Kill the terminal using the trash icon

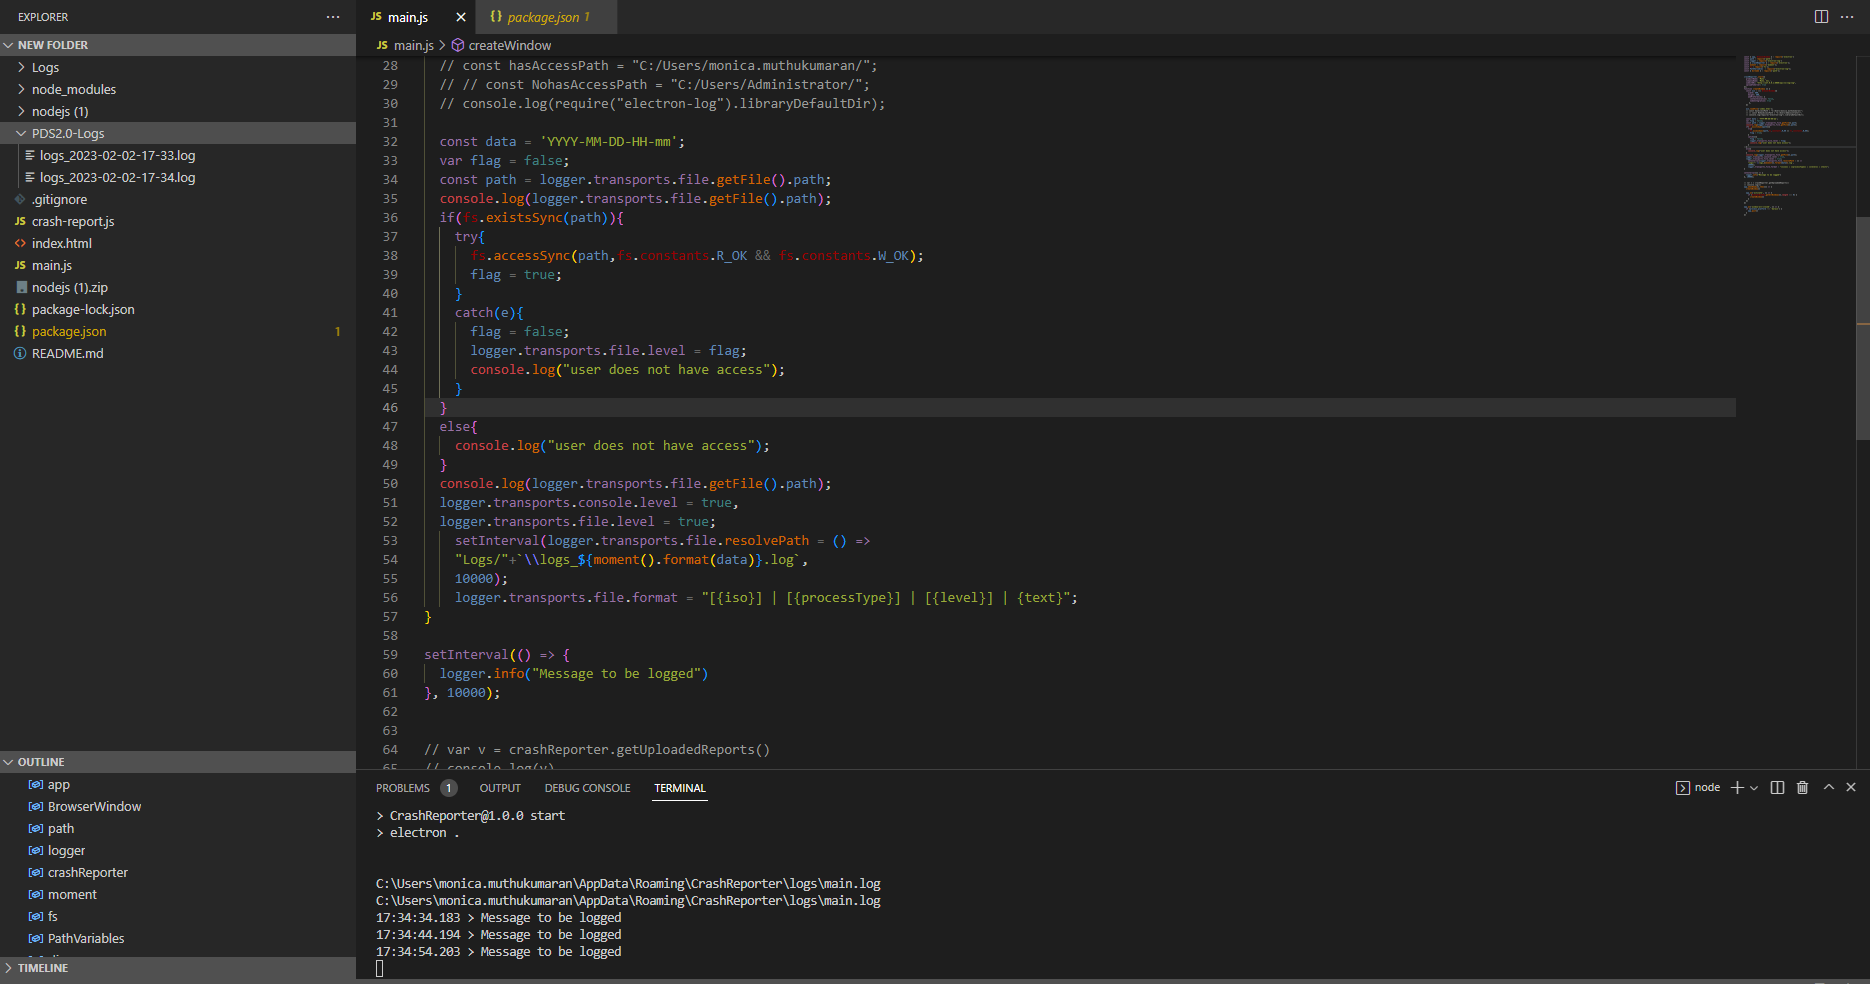point(1802,787)
